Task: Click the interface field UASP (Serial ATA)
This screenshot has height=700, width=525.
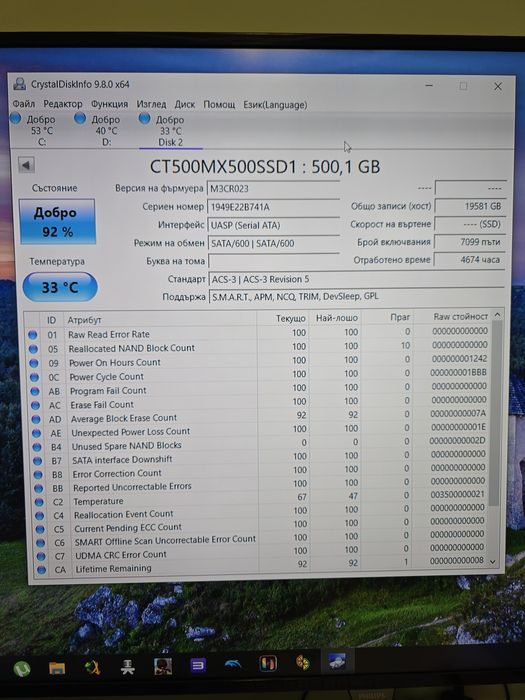Action: tap(274, 225)
